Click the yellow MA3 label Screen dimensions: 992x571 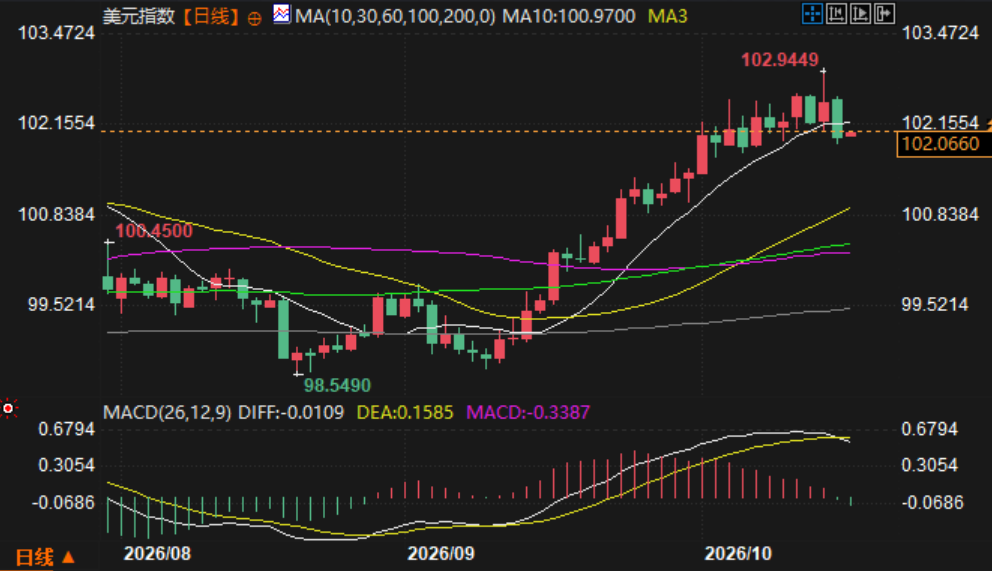pos(667,16)
